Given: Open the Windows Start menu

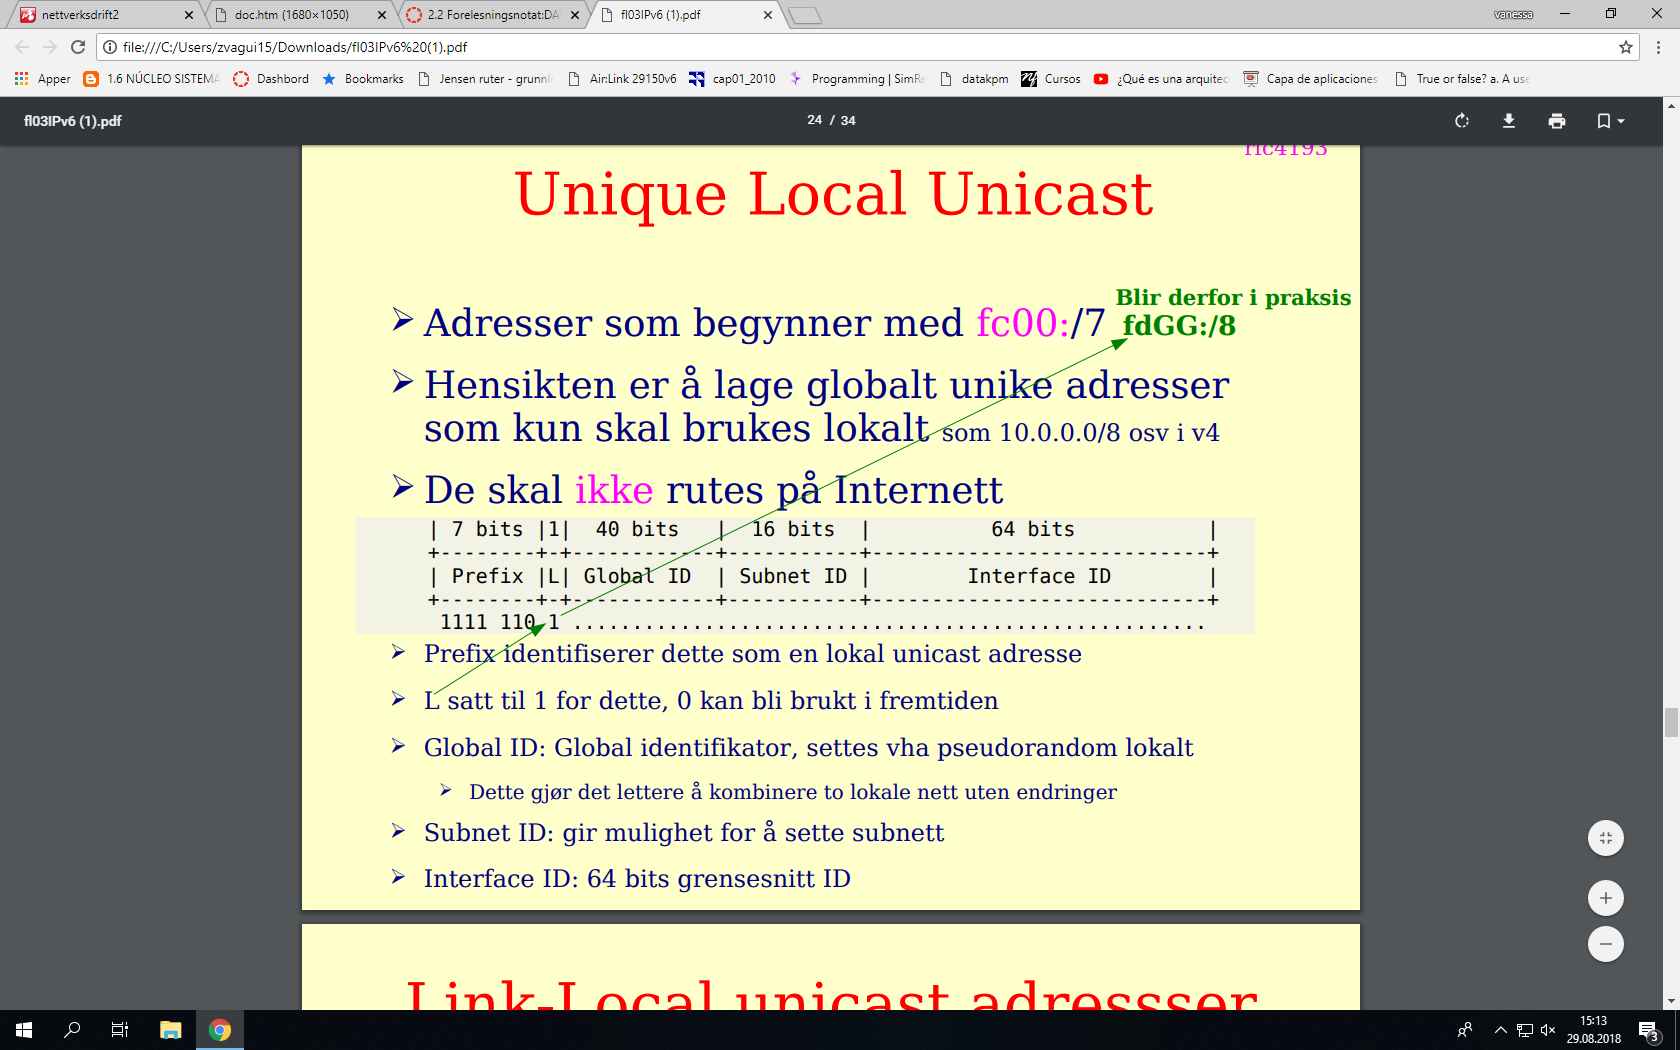Looking at the screenshot, I should click(x=24, y=1030).
